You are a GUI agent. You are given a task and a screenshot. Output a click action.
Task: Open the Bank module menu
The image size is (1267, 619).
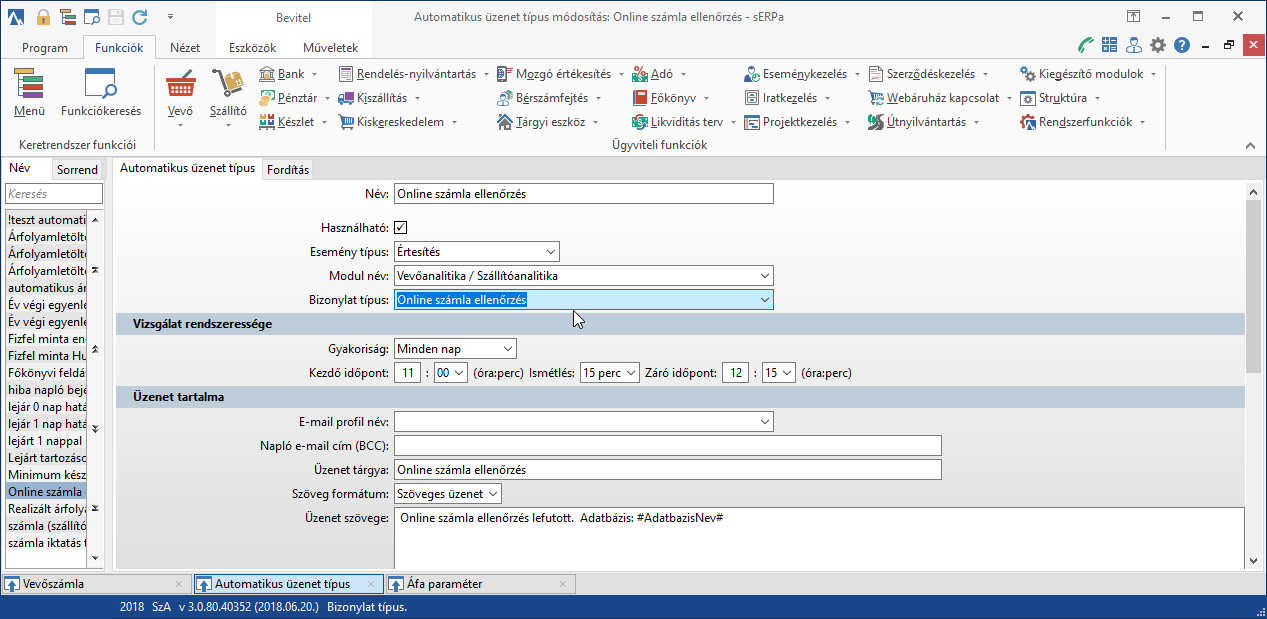tap(288, 74)
